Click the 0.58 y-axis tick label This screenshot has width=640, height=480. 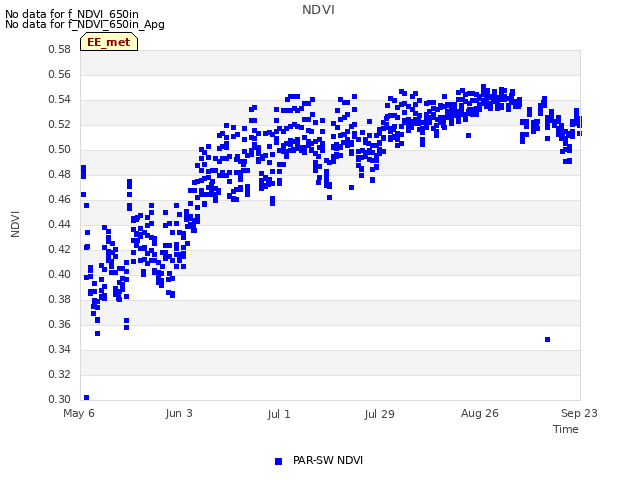pos(60,49)
